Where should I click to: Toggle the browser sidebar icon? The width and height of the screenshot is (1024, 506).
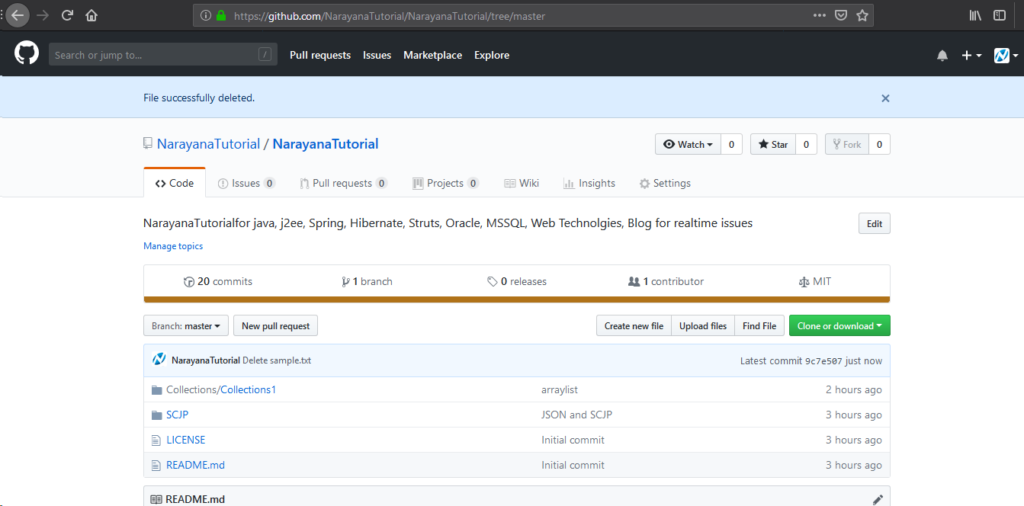999,16
